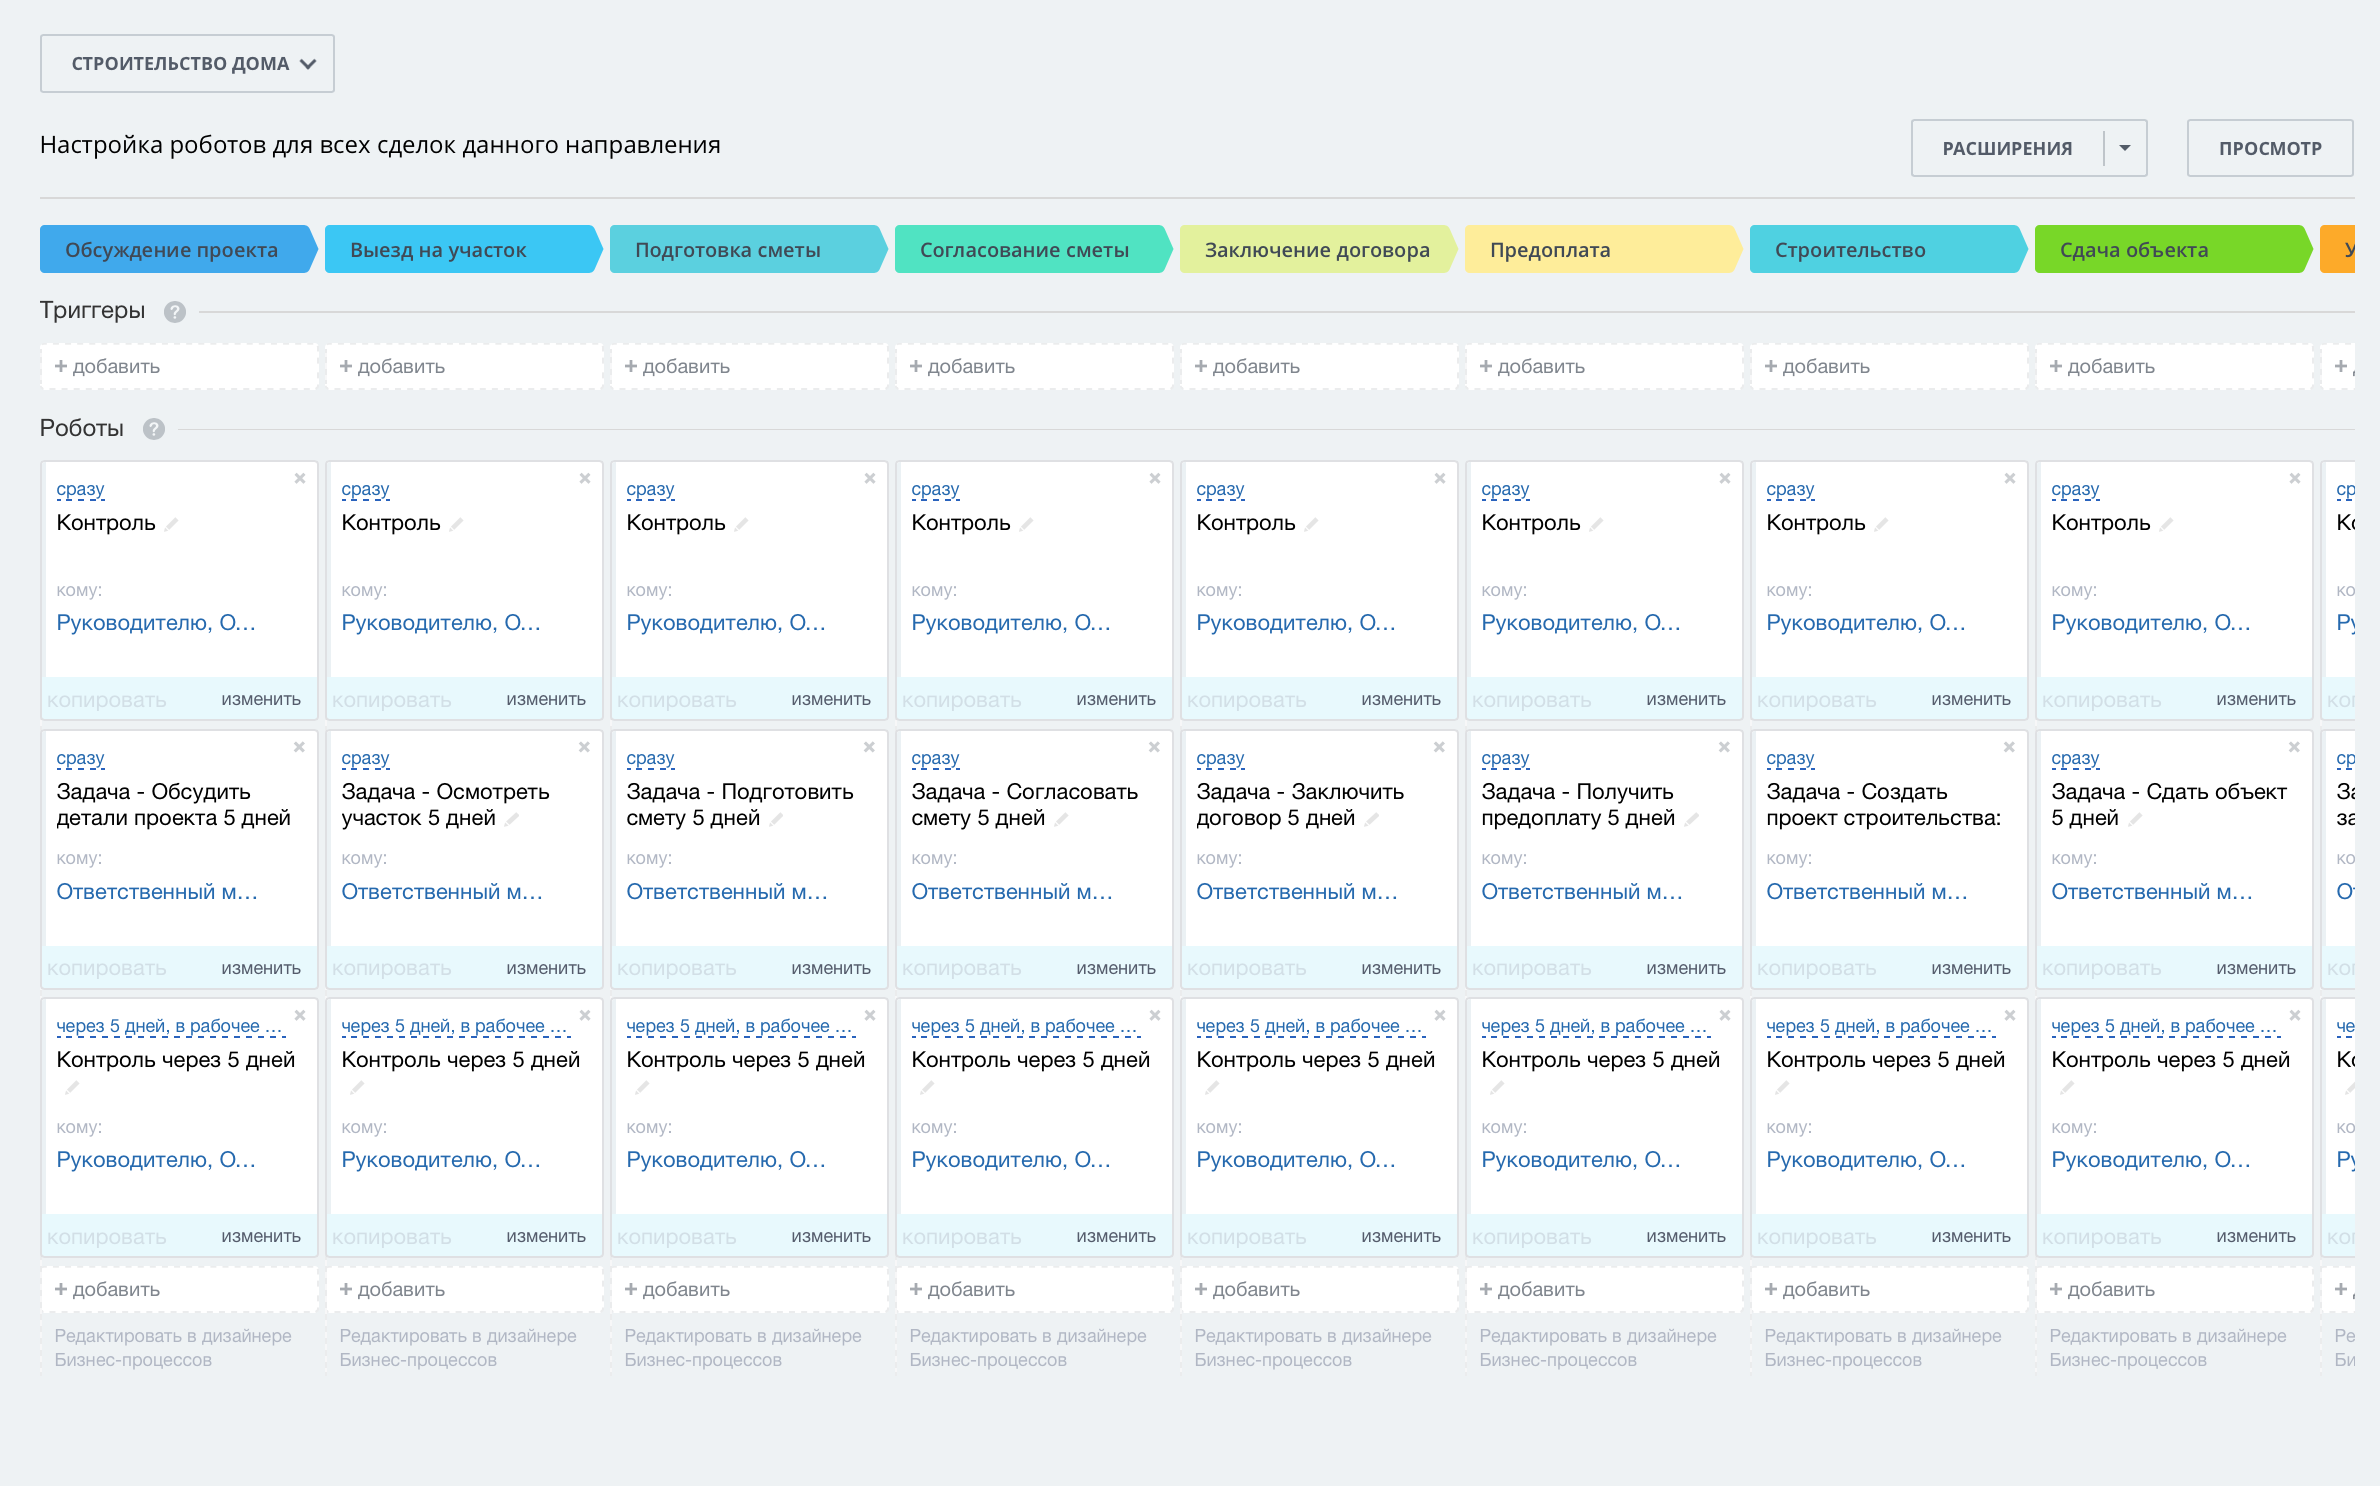Select the Заключение договора stage
This screenshot has width=2380, height=1486.
(x=1316, y=250)
